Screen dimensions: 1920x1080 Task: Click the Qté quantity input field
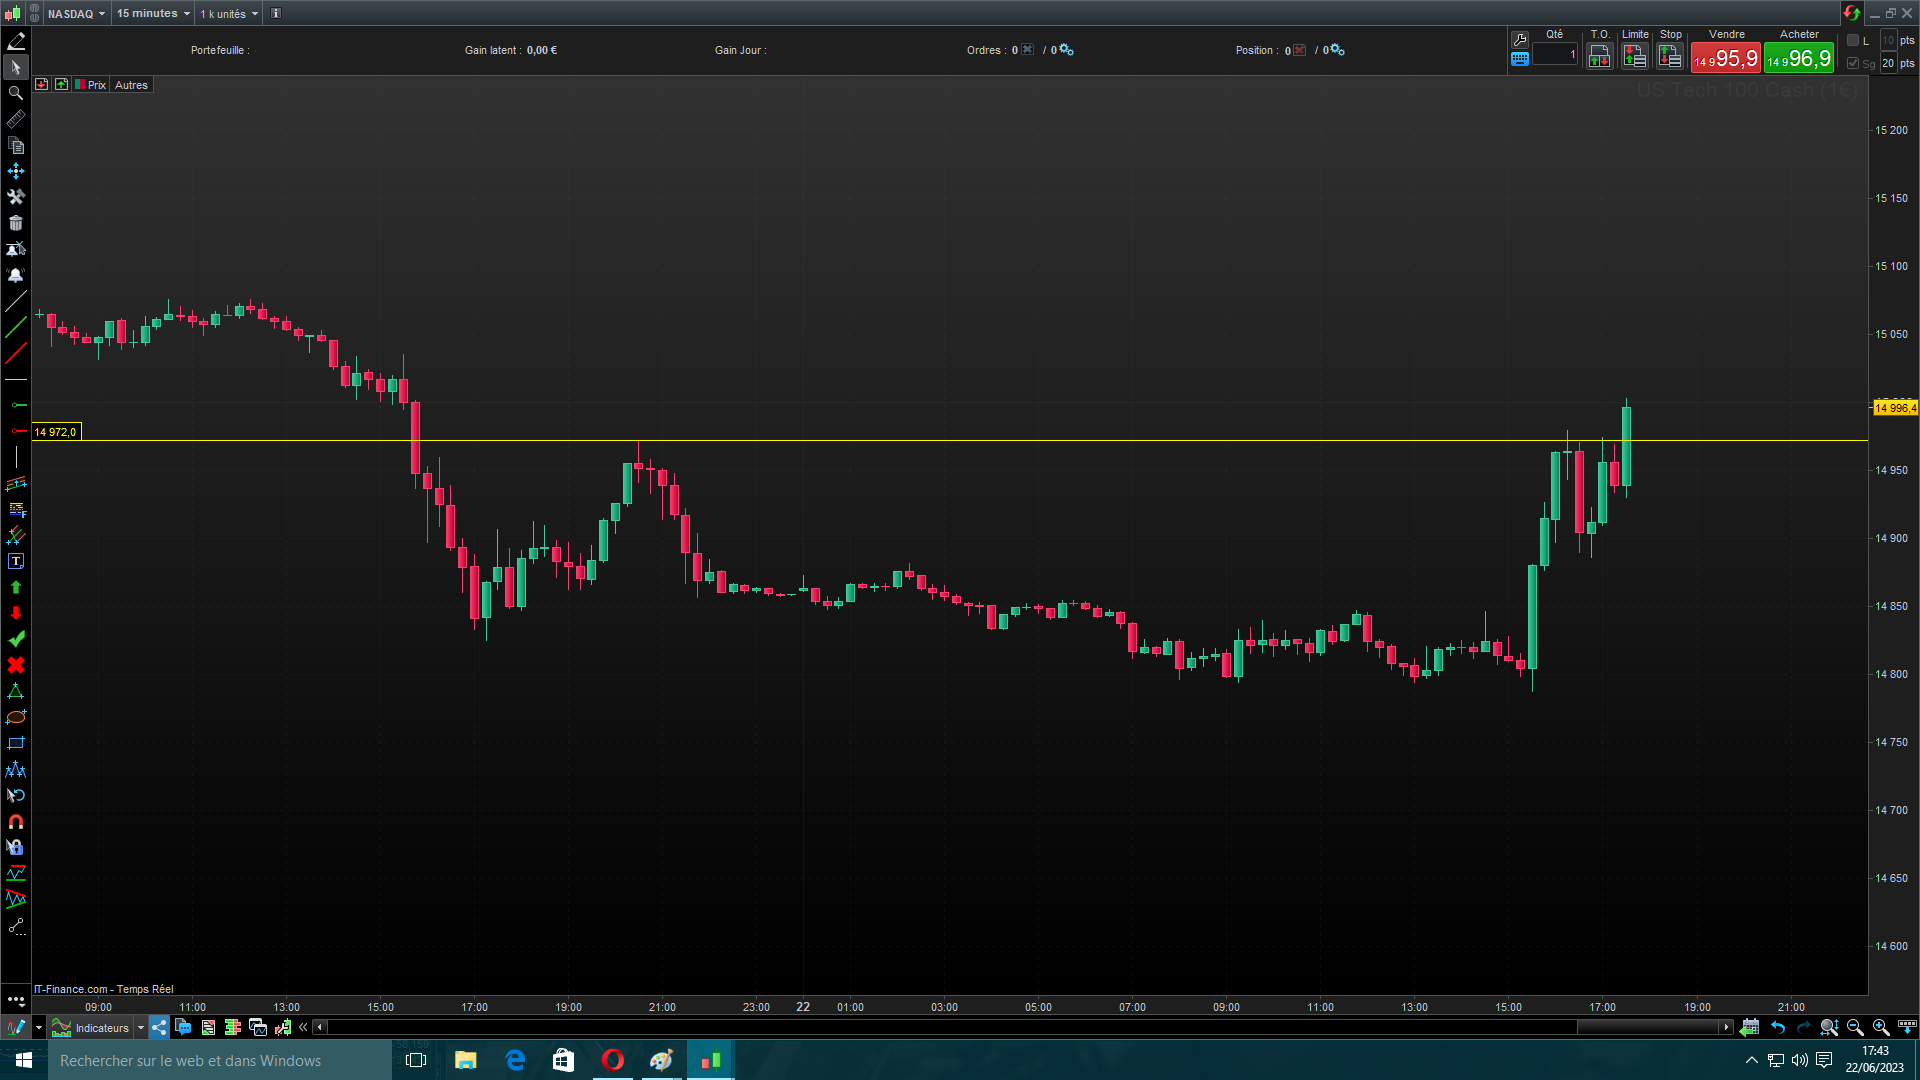1554,55
